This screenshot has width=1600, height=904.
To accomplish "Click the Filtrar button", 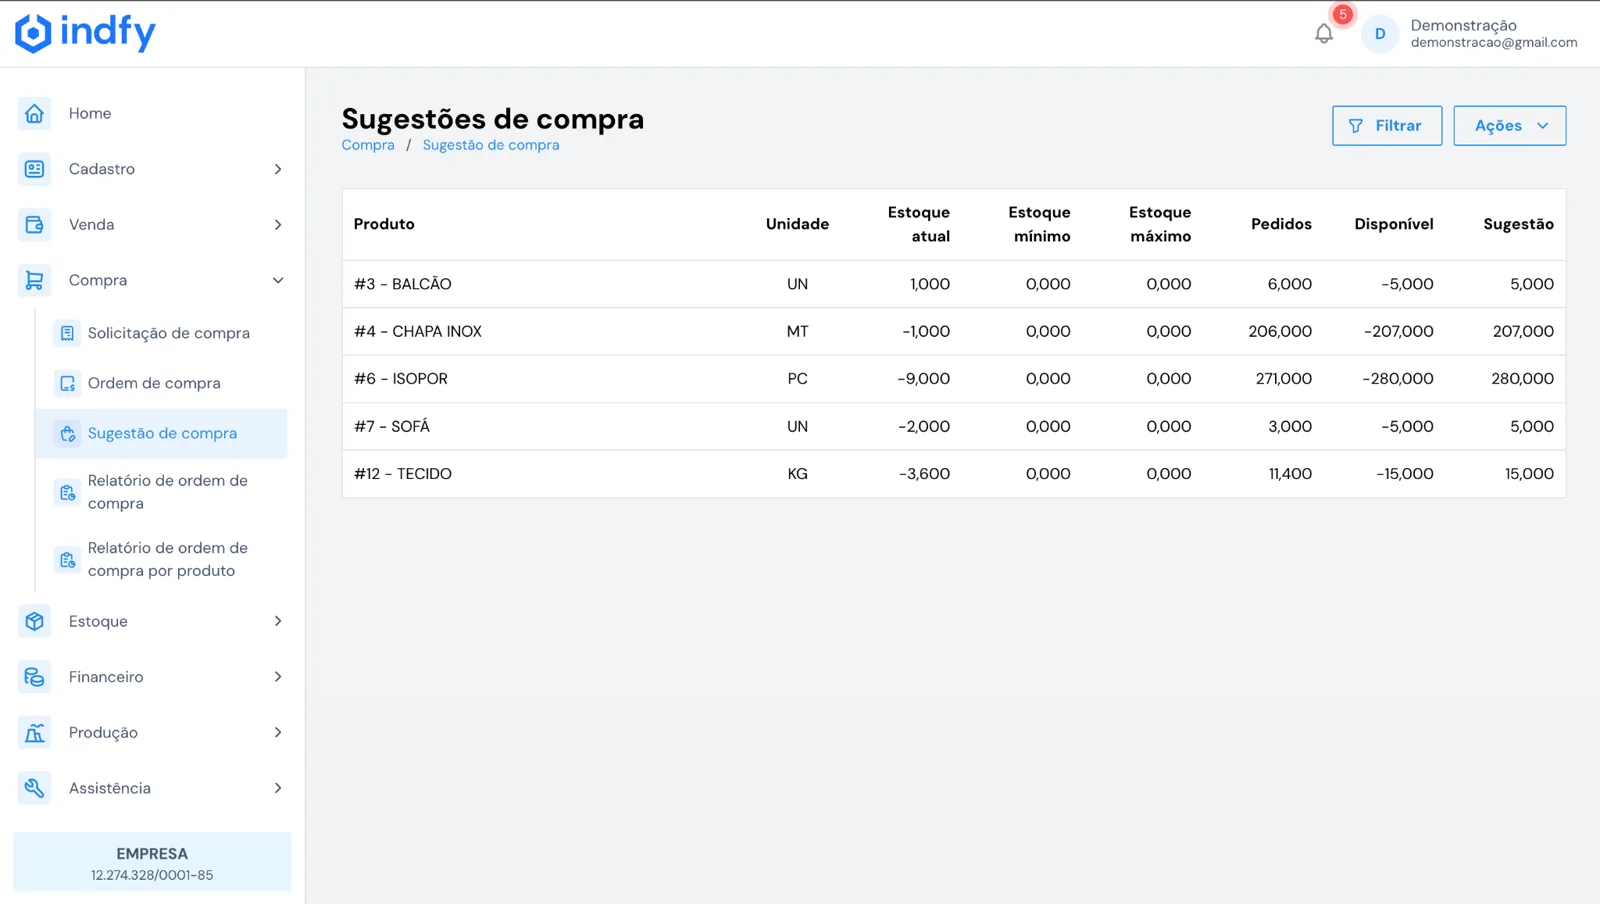I will 1387,126.
